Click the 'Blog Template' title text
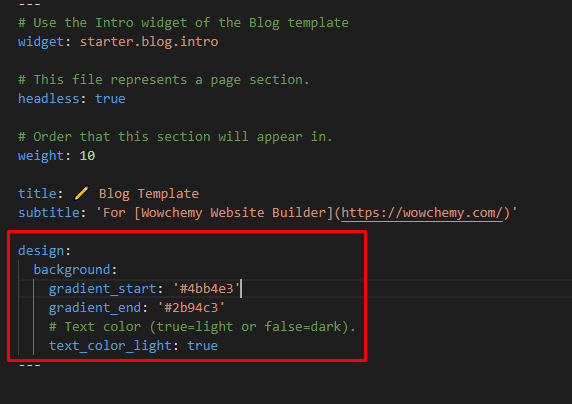This screenshot has width=572, height=404. pyautogui.click(x=149, y=193)
